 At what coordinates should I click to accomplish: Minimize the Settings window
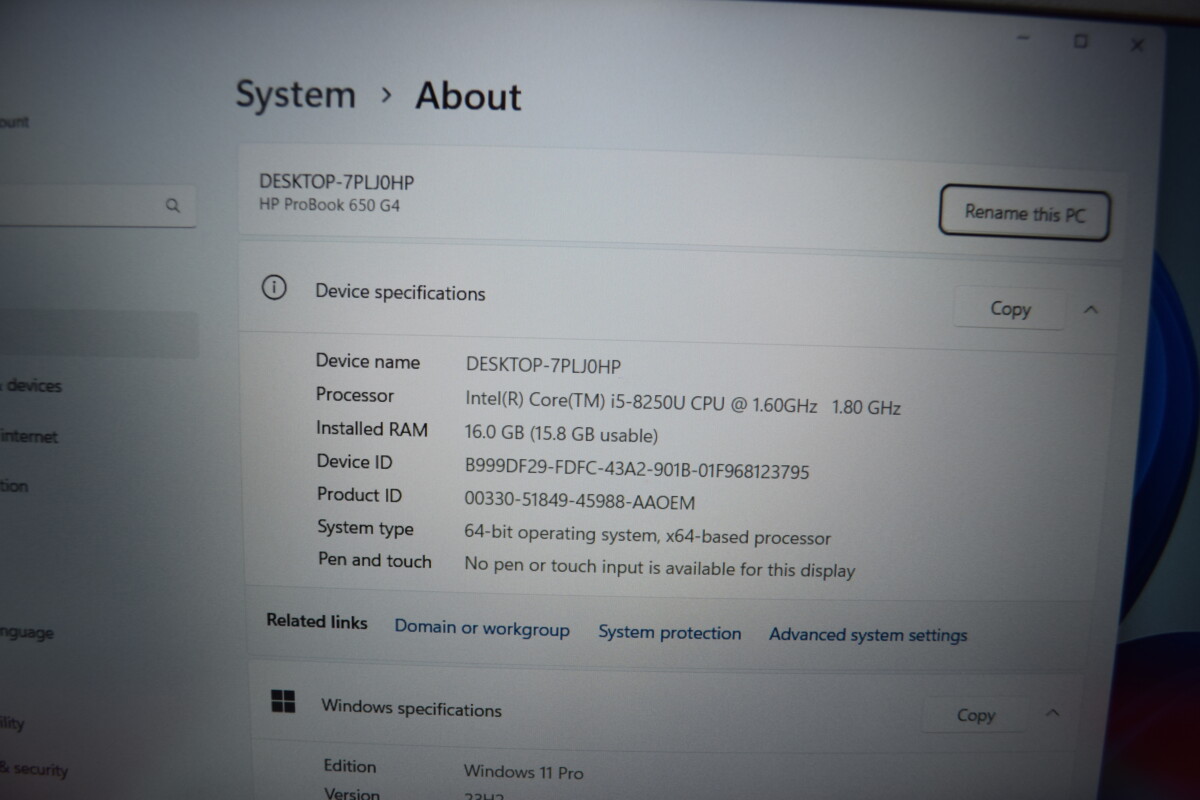1023,38
